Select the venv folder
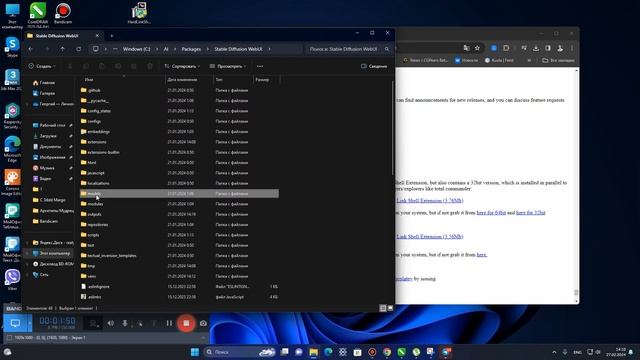Viewport: 640px width, 360px height. (92, 276)
